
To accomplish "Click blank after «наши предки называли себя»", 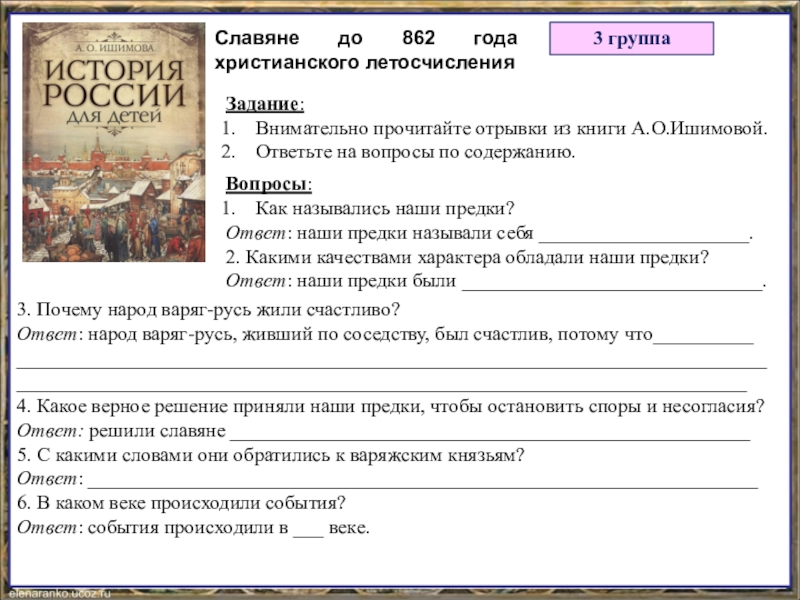I will (644, 235).
